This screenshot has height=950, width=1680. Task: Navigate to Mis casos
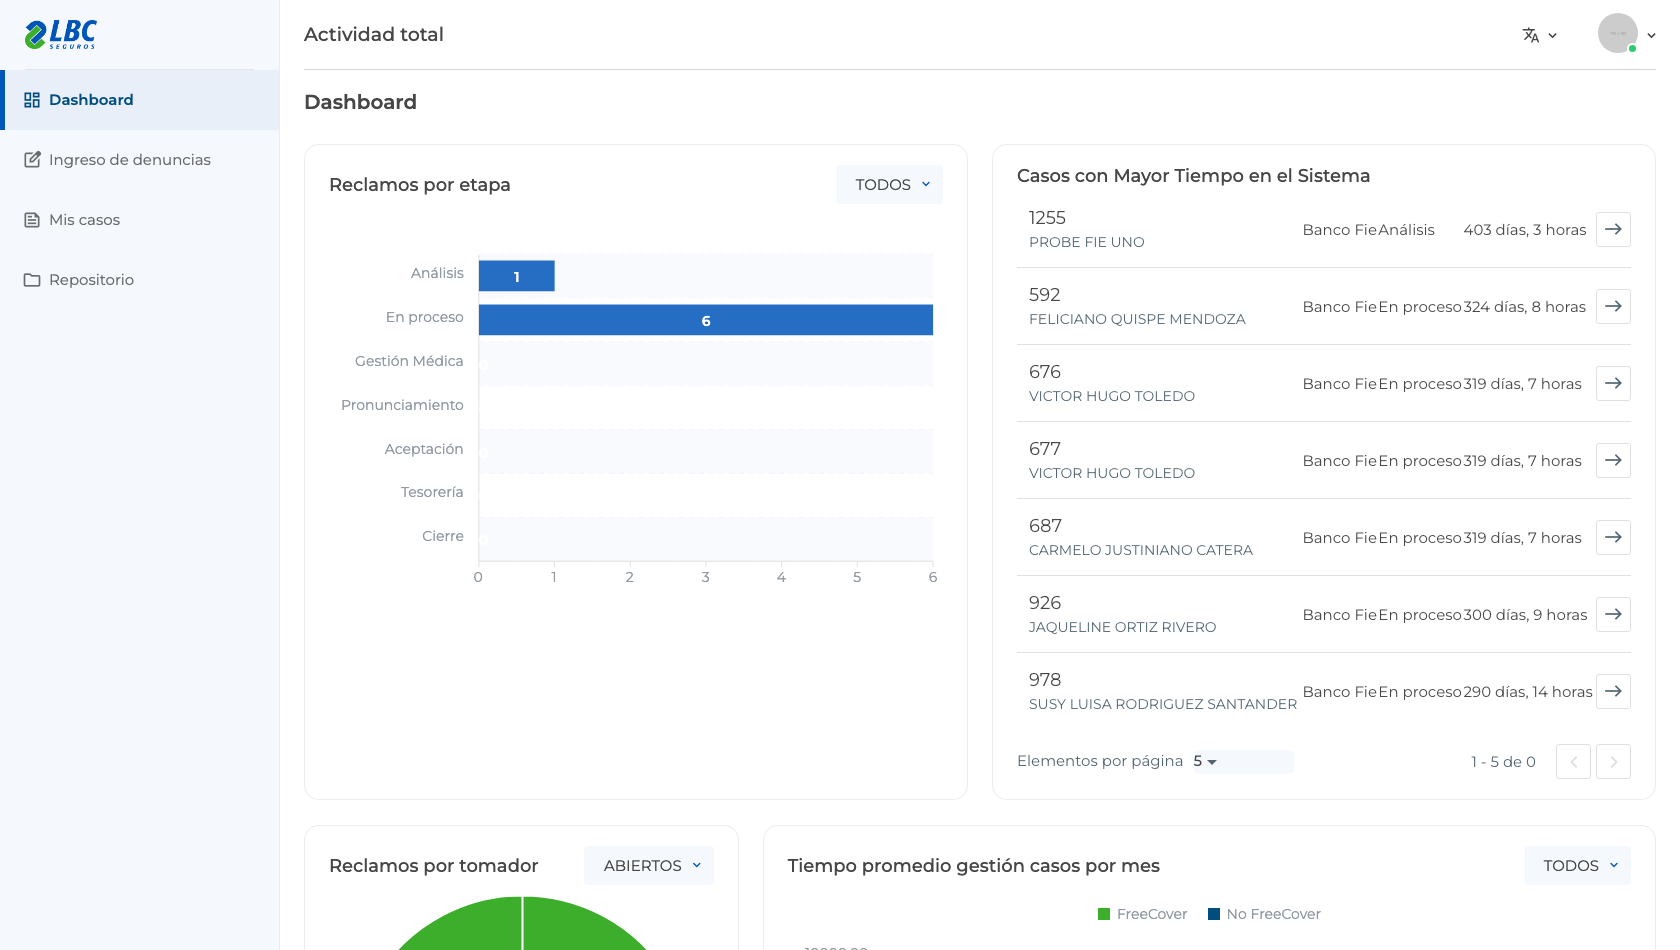[140, 220]
